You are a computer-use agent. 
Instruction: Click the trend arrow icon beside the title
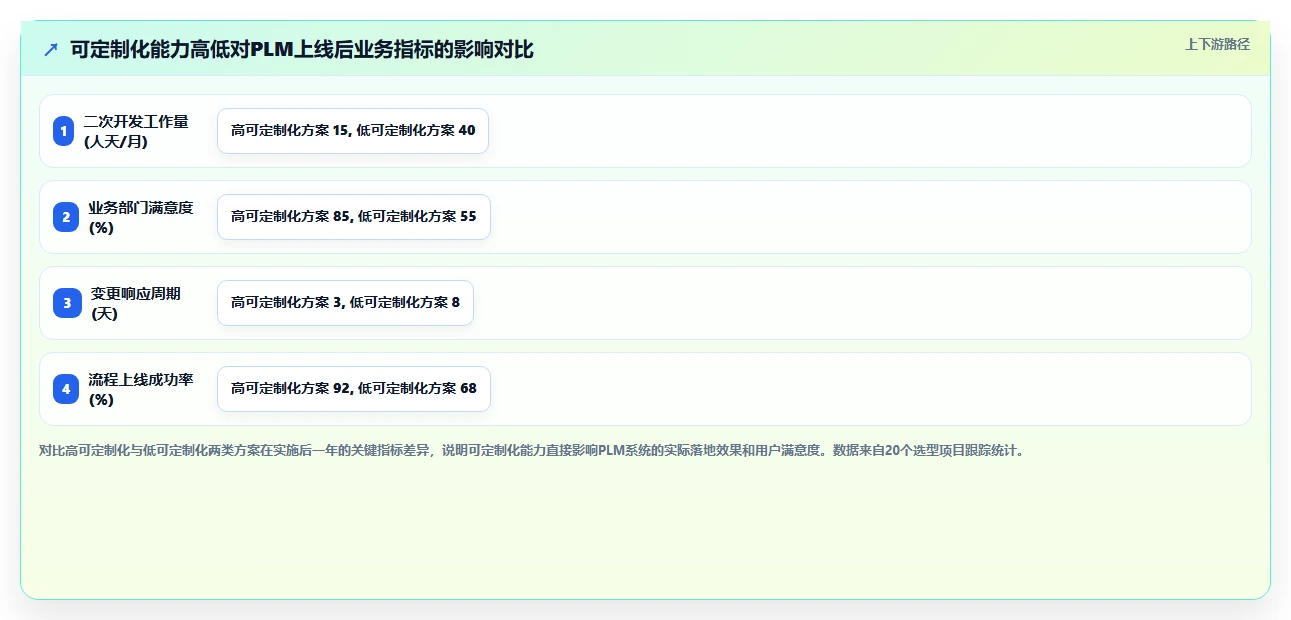click(51, 49)
